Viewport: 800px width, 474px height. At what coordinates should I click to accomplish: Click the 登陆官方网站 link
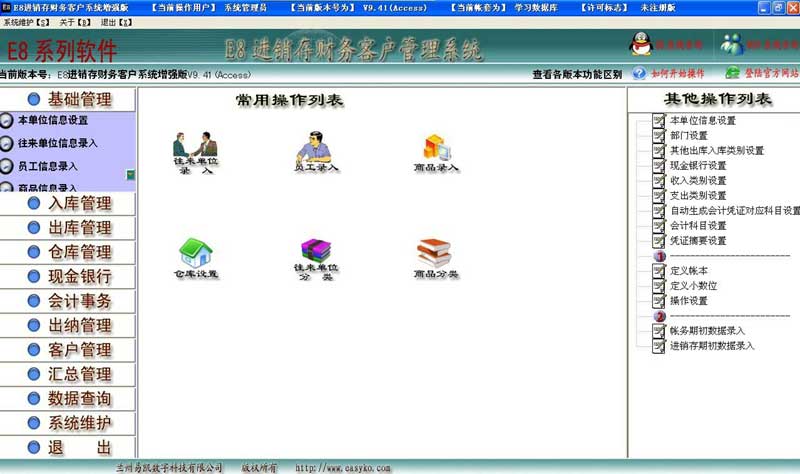click(771, 73)
